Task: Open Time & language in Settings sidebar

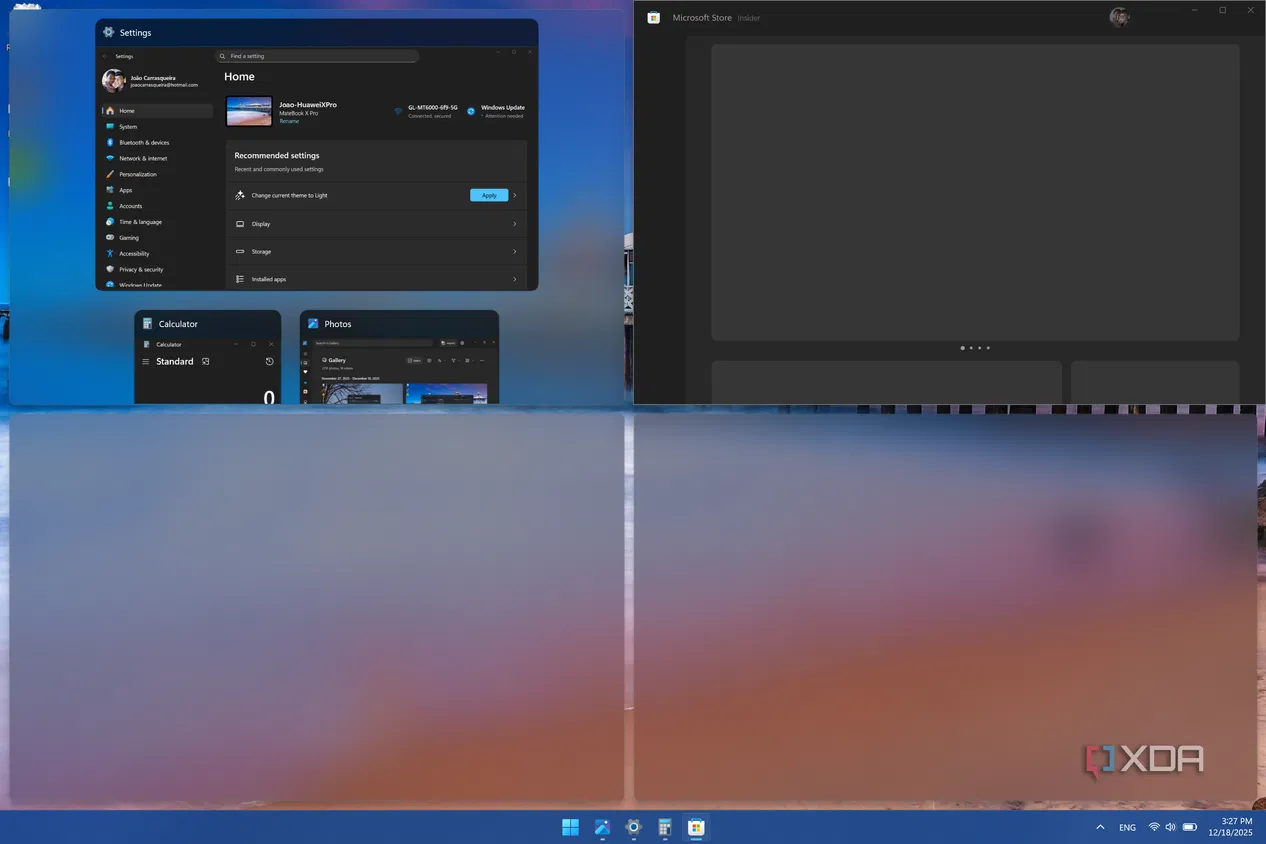Action: click(157, 222)
